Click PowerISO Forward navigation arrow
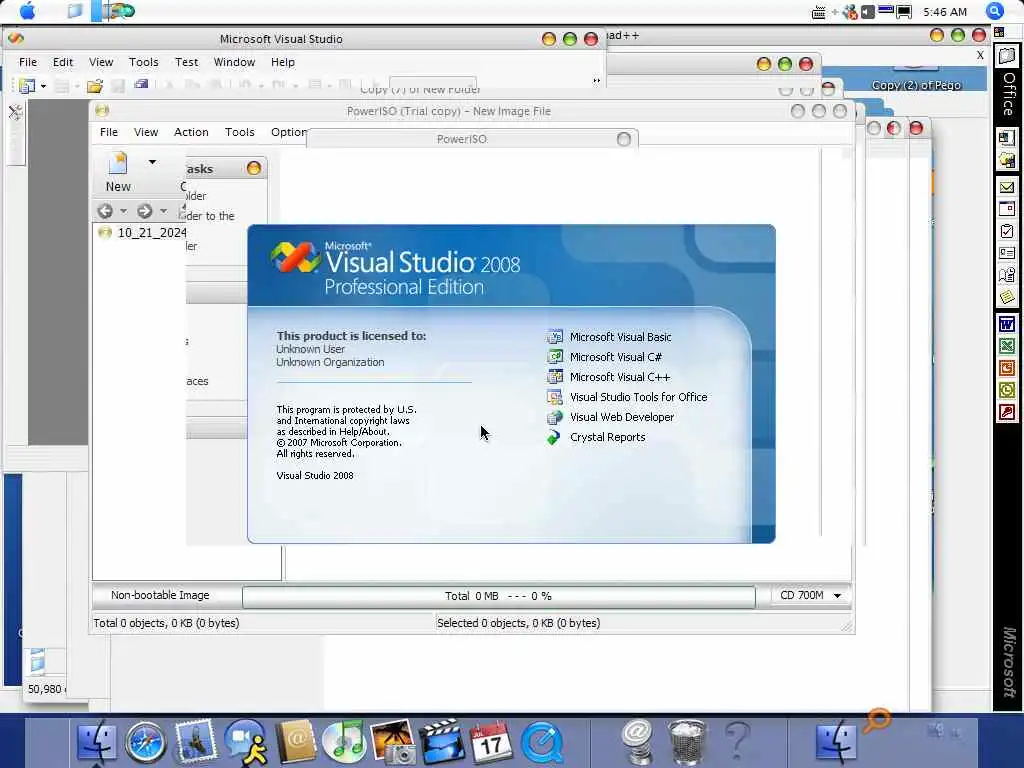The height and width of the screenshot is (768, 1024). click(144, 211)
